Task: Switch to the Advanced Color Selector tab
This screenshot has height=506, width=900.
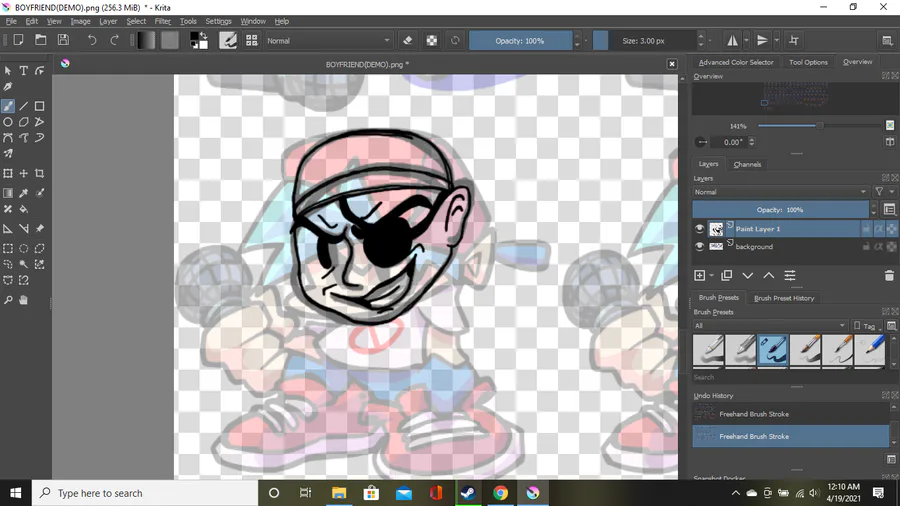Action: click(x=736, y=62)
